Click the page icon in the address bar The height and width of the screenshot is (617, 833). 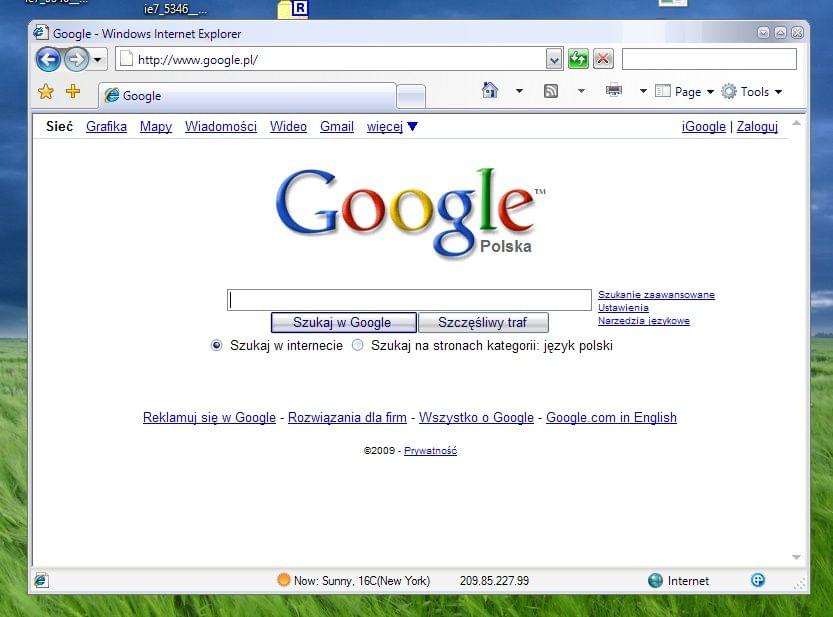pyautogui.click(x=126, y=59)
